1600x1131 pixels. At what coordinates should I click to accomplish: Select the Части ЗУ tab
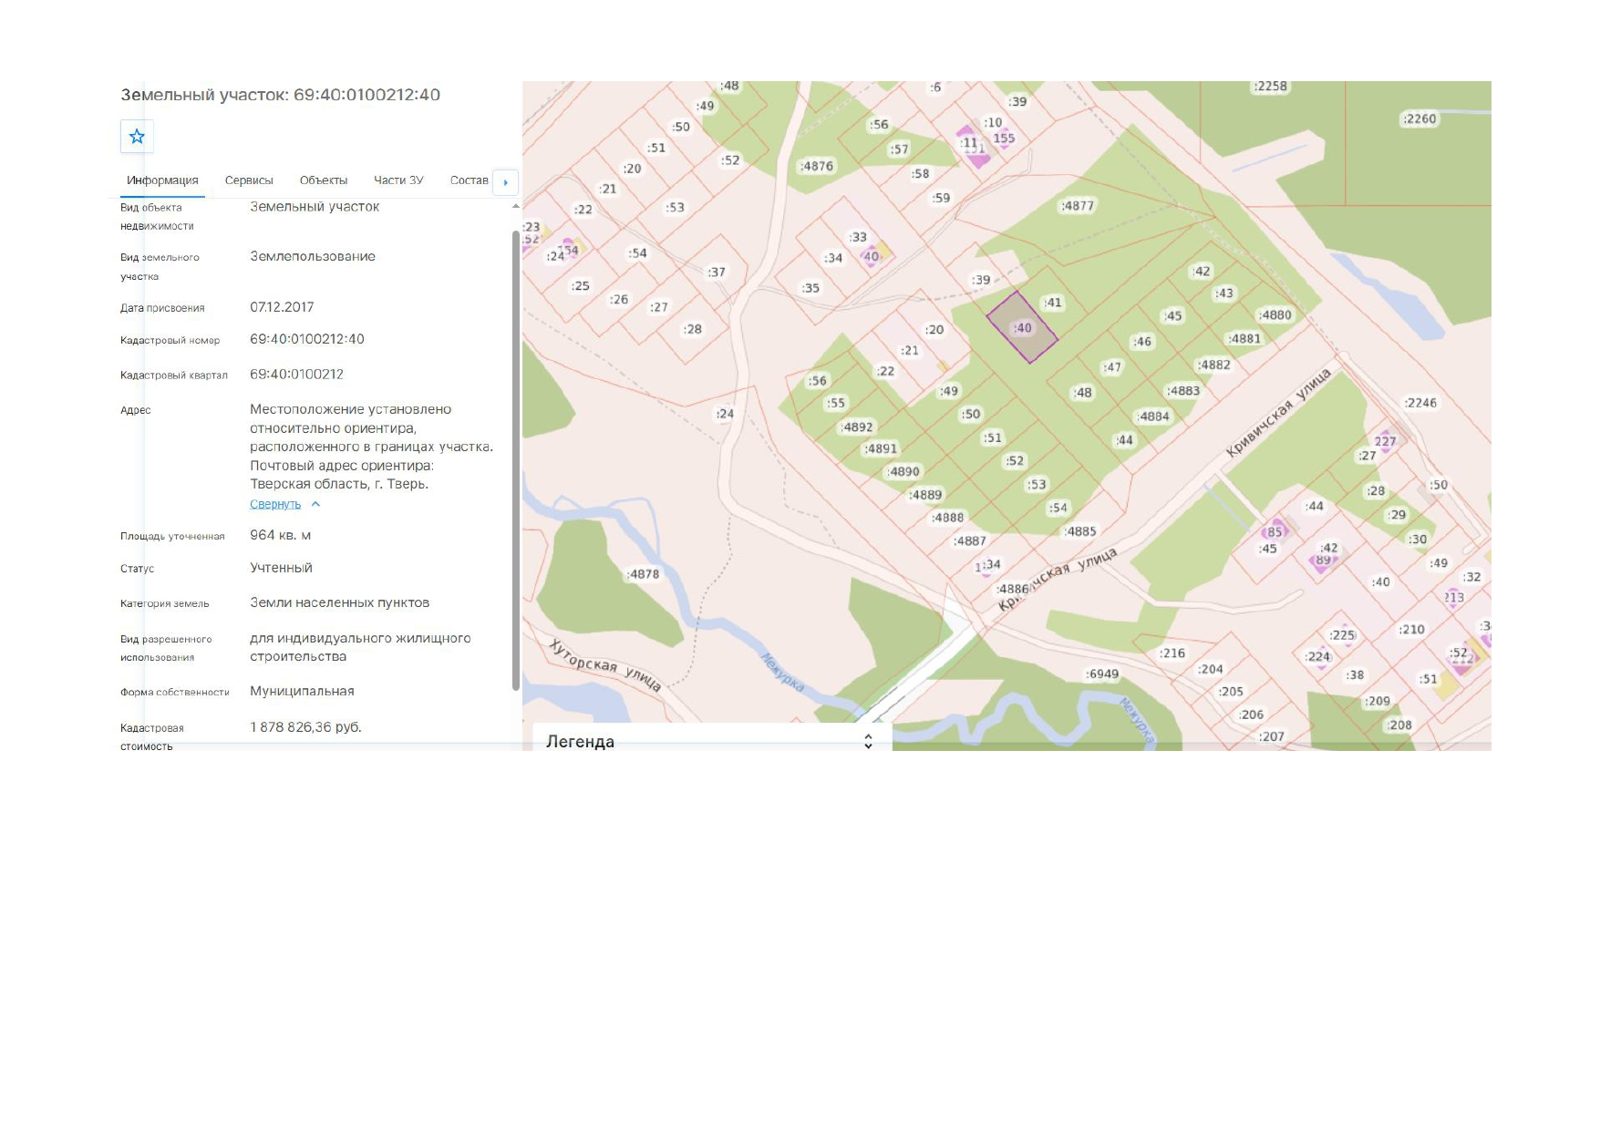pos(398,181)
